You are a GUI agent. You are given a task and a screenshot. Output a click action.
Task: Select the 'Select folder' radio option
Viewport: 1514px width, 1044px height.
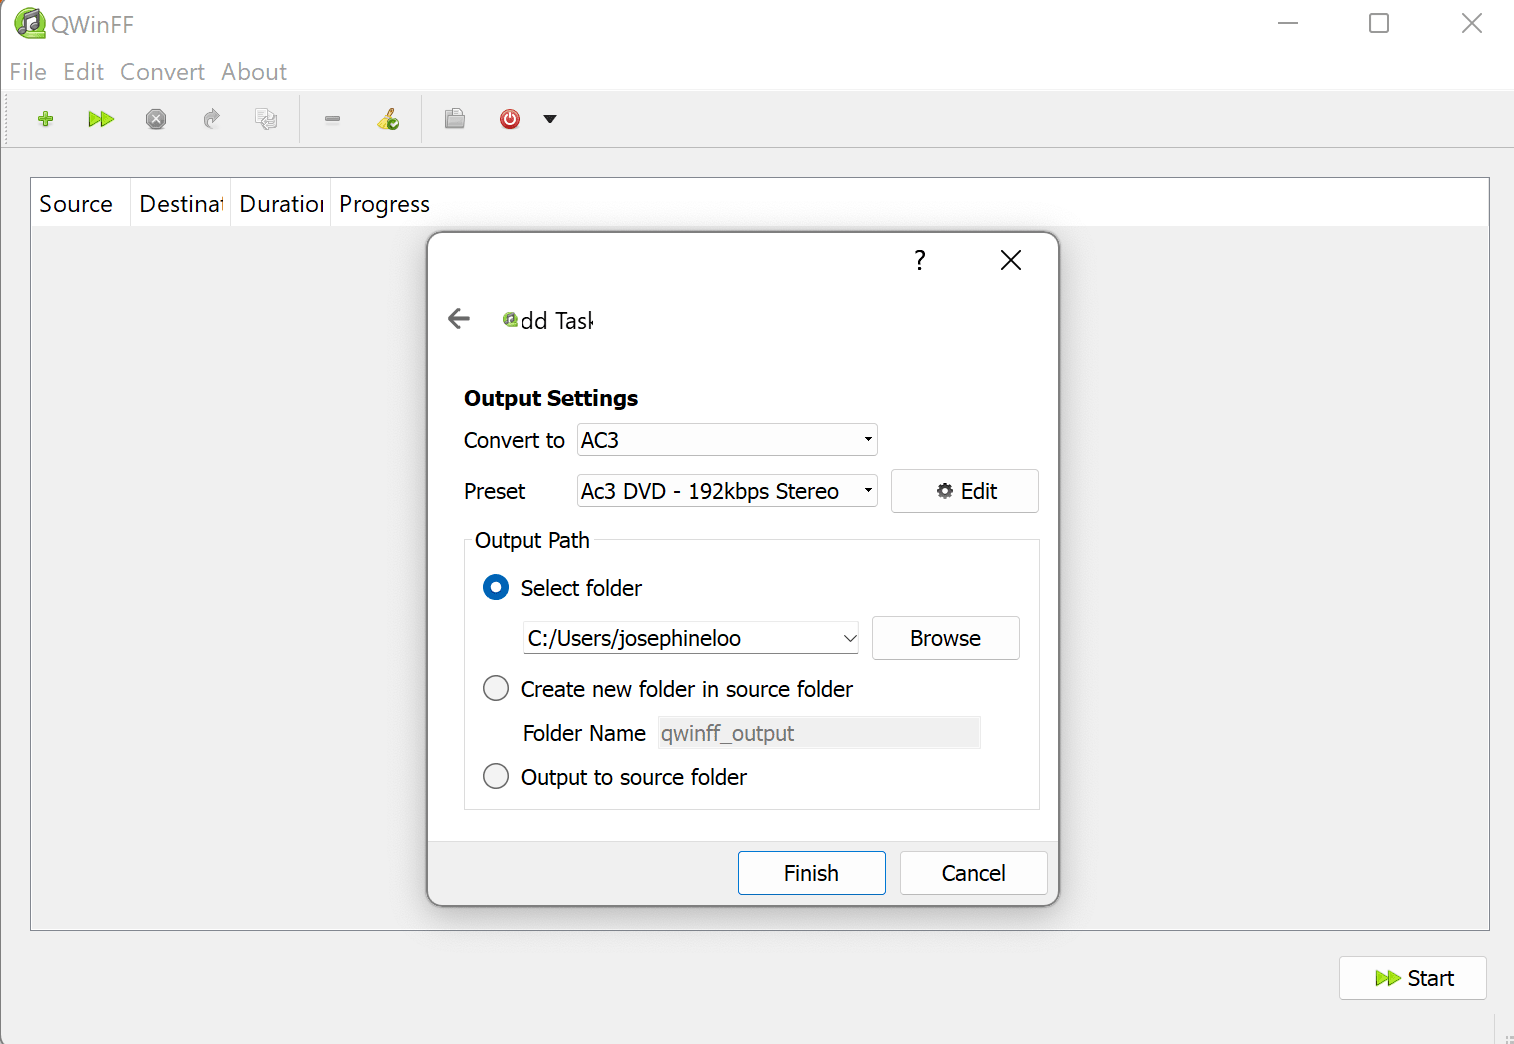(496, 587)
